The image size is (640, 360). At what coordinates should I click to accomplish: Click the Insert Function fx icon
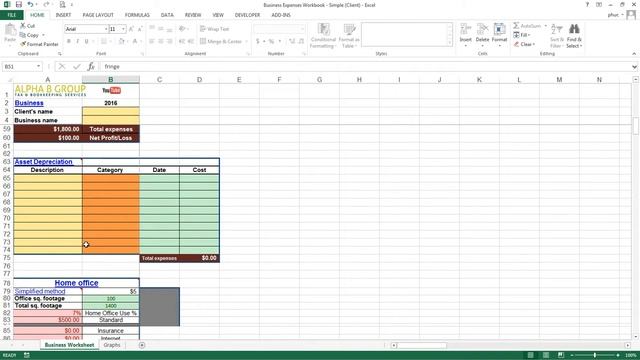(x=91, y=67)
